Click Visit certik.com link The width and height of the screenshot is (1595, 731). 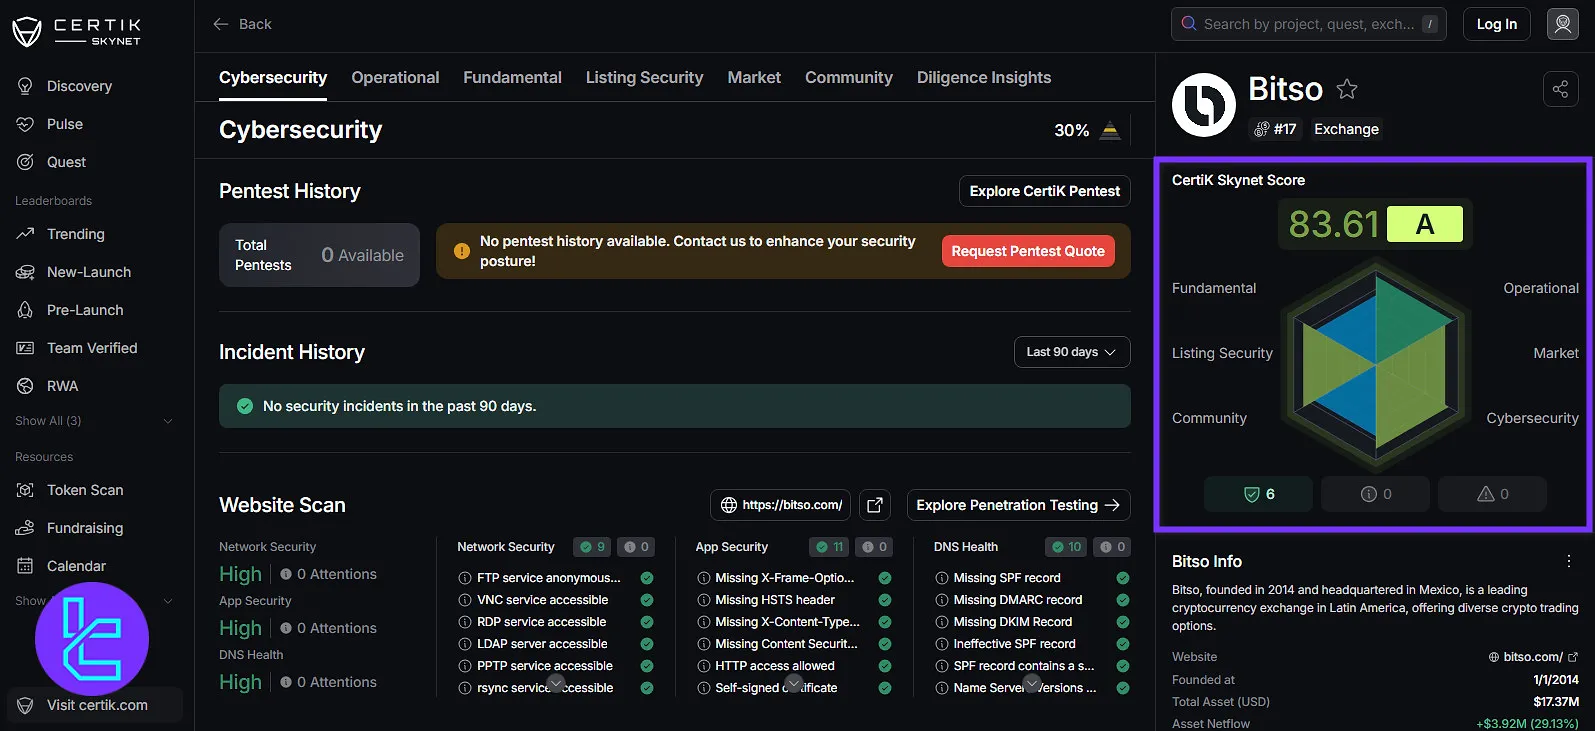coord(95,705)
